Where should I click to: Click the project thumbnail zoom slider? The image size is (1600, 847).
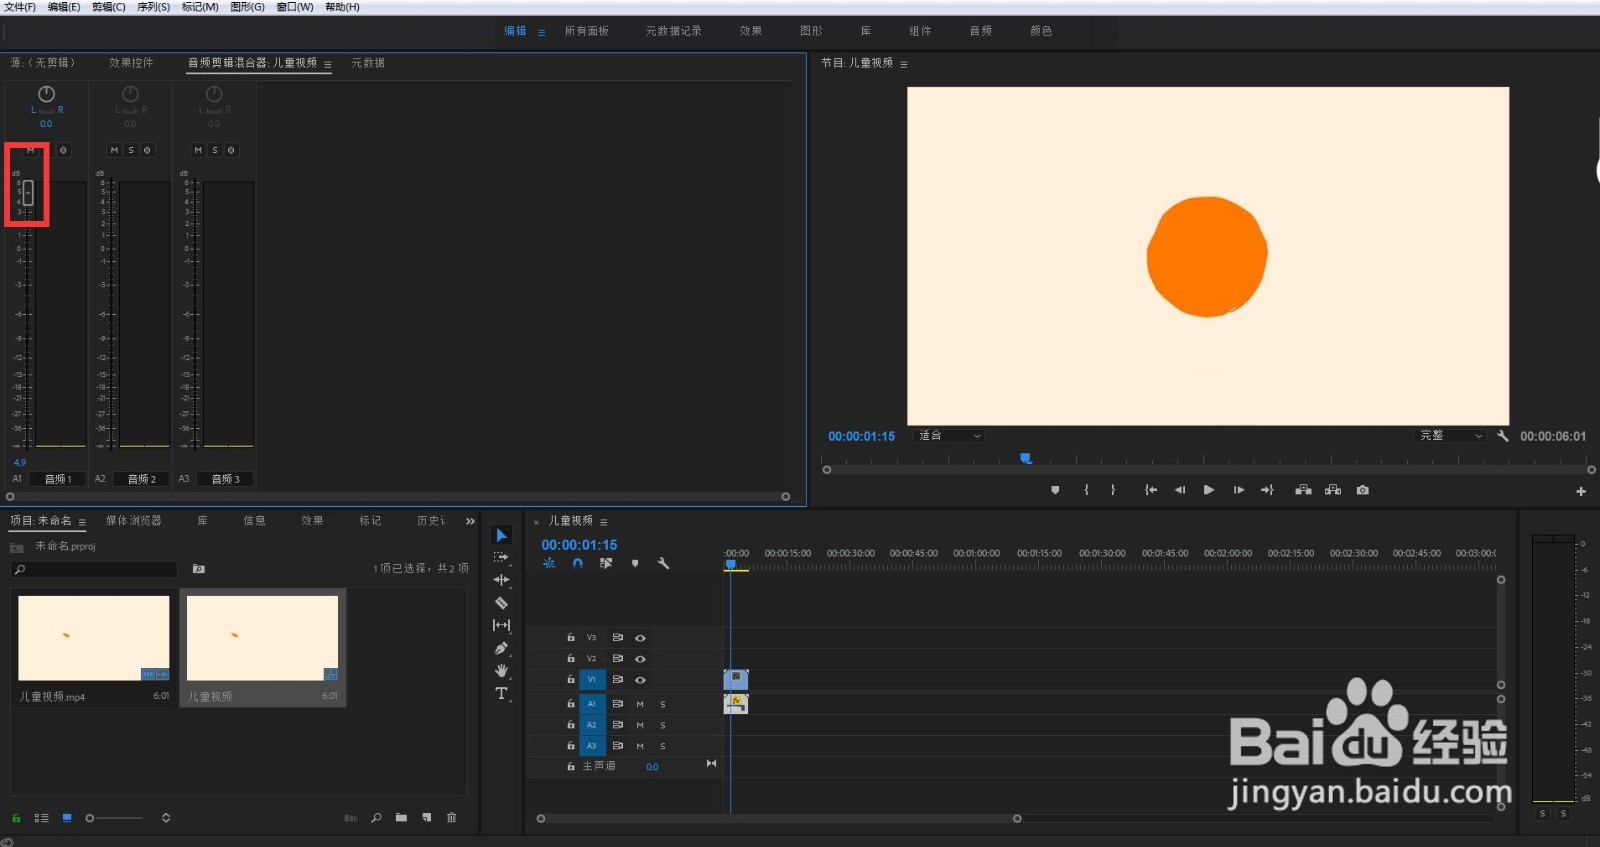click(116, 818)
